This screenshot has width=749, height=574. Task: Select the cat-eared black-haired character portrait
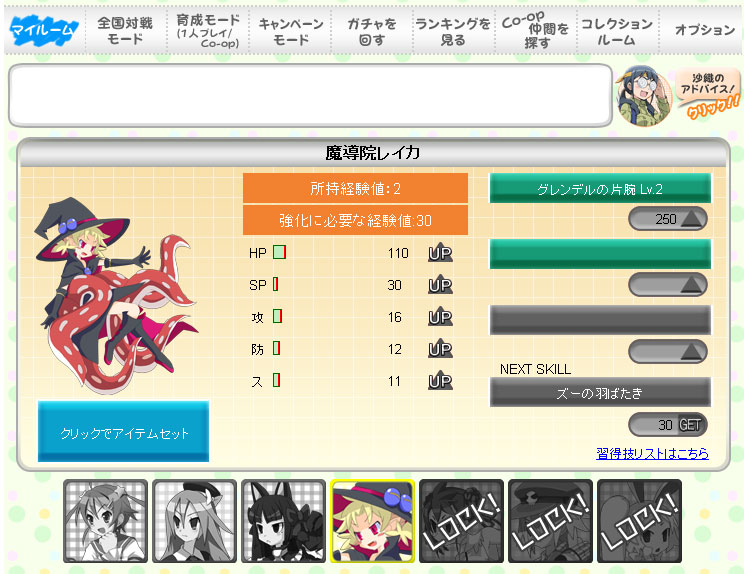click(284, 521)
